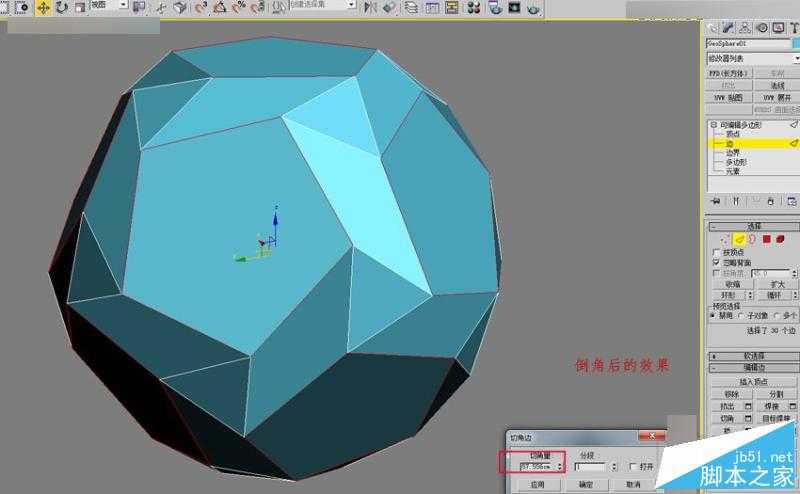Click Remove Modifier trash icon

770,201
